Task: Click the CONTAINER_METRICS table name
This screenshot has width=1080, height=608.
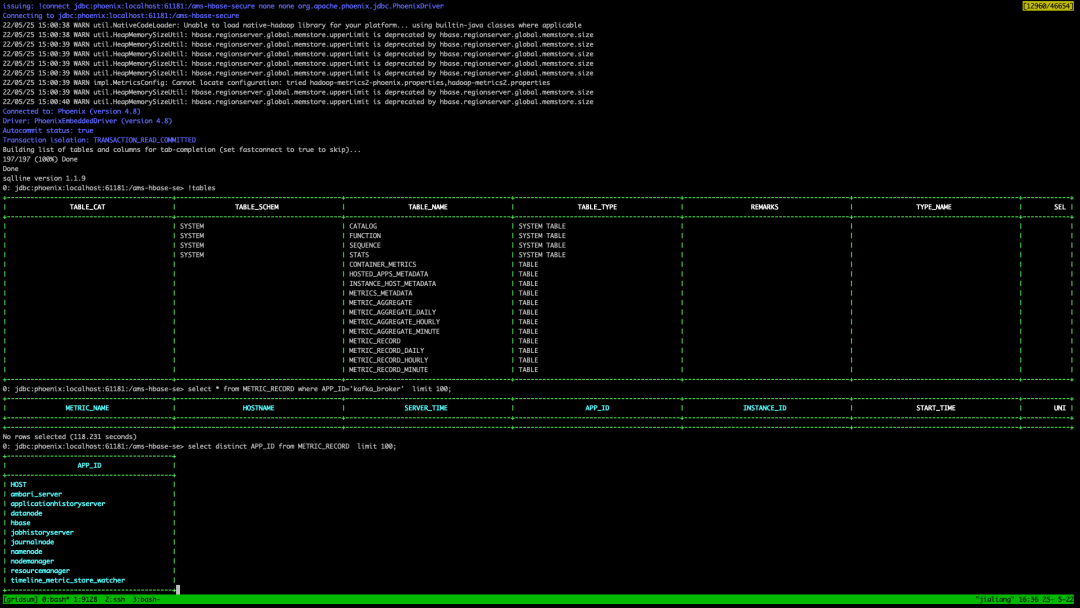Action: tap(383, 265)
